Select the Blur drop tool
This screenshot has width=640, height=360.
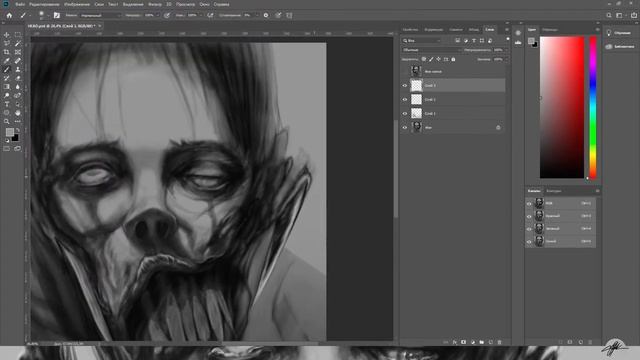coord(18,87)
